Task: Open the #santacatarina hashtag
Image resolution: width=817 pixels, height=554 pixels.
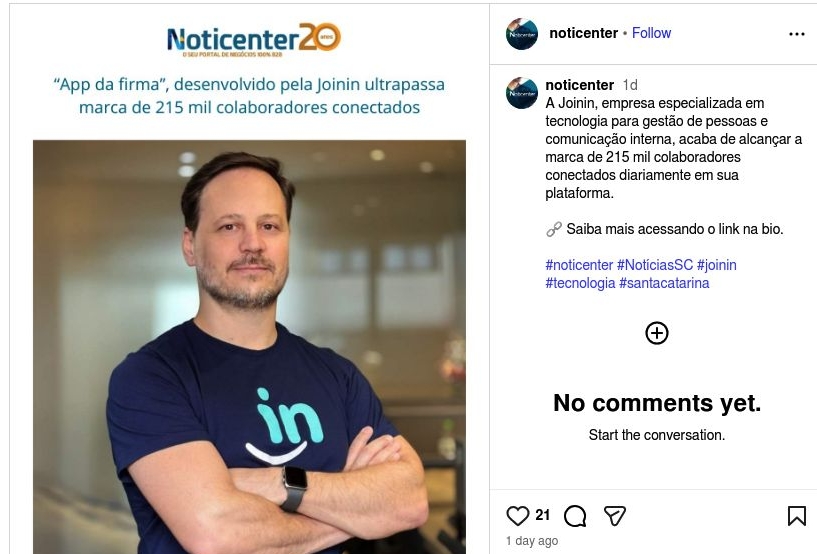Action: tap(664, 283)
